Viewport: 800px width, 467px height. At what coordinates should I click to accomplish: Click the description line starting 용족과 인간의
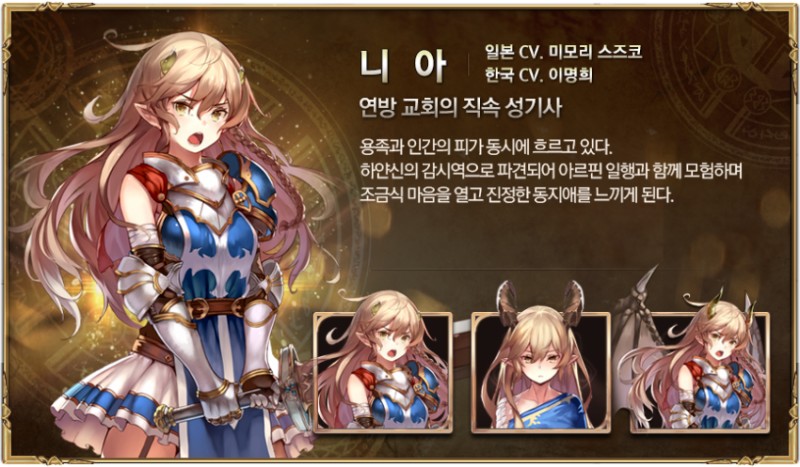click(x=486, y=149)
